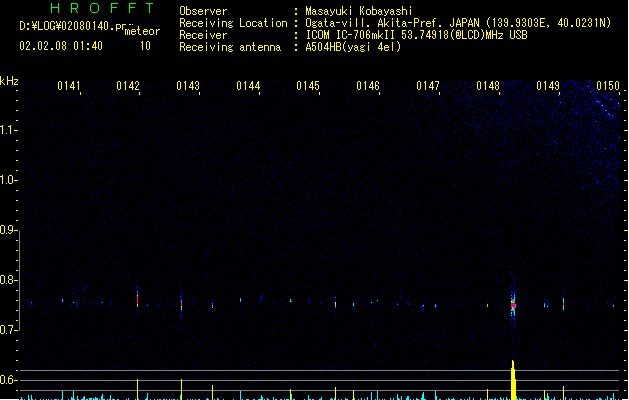Screen dimensions: 629x400
Task: Select the Ogata-vill. Akita-Pref. JAPAN location text
Action: (458, 23)
